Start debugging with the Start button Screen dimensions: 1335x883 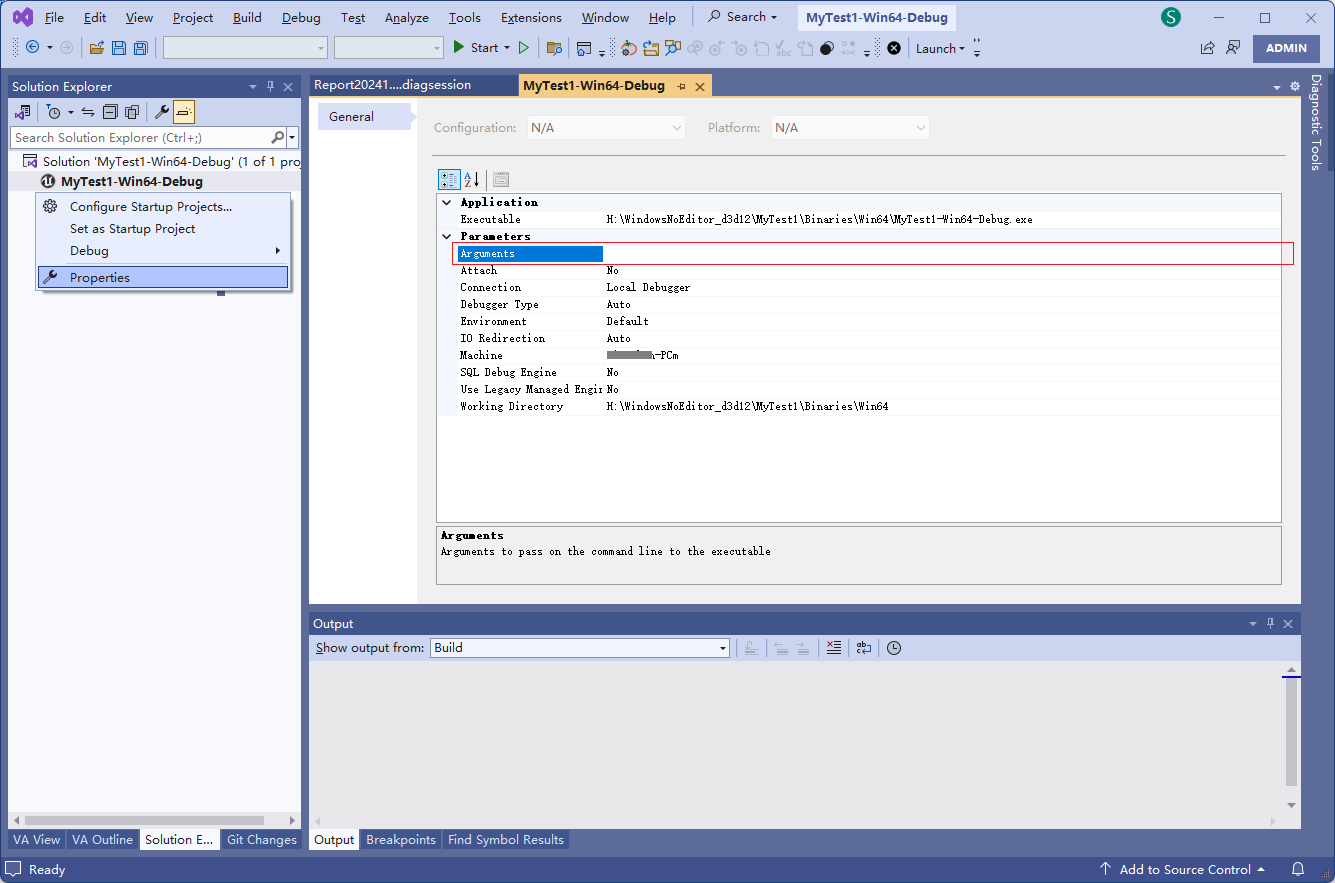(475, 47)
